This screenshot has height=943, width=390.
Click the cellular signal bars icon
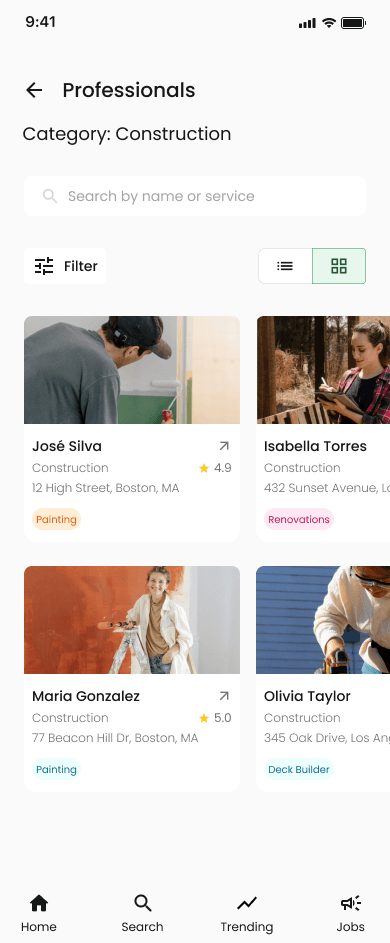click(x=307, y=23)
